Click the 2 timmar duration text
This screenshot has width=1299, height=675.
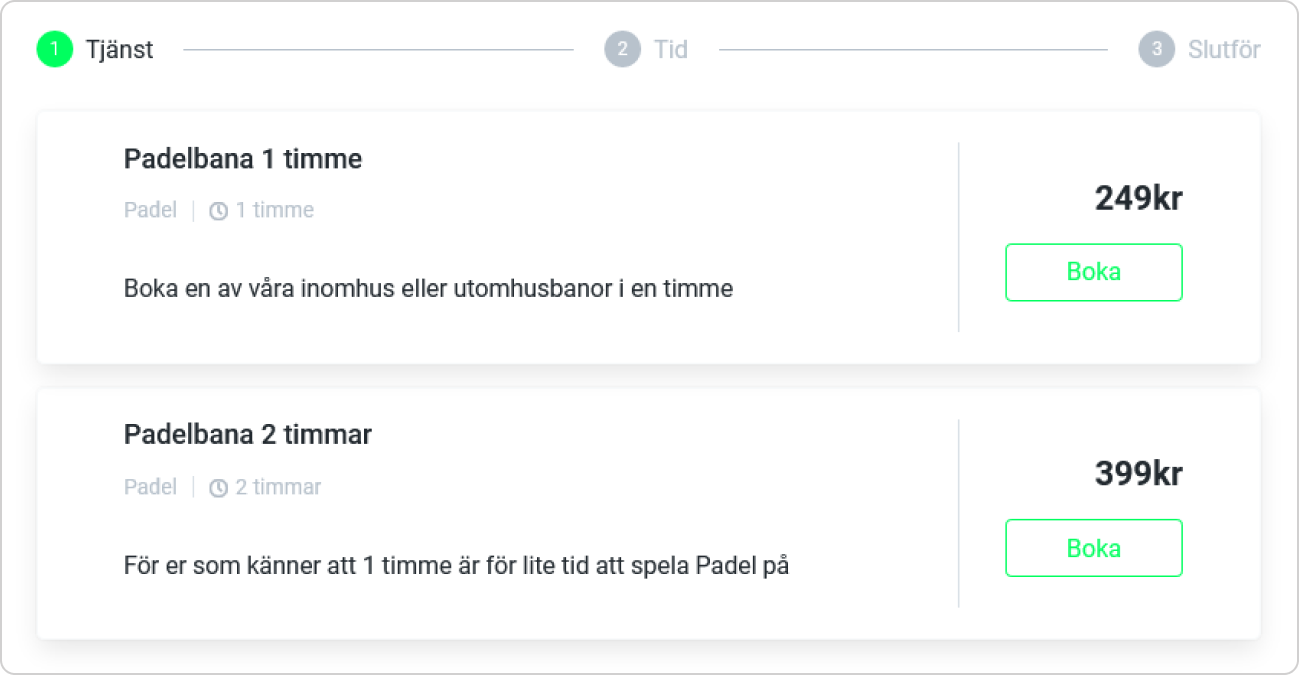click(278, 487)
